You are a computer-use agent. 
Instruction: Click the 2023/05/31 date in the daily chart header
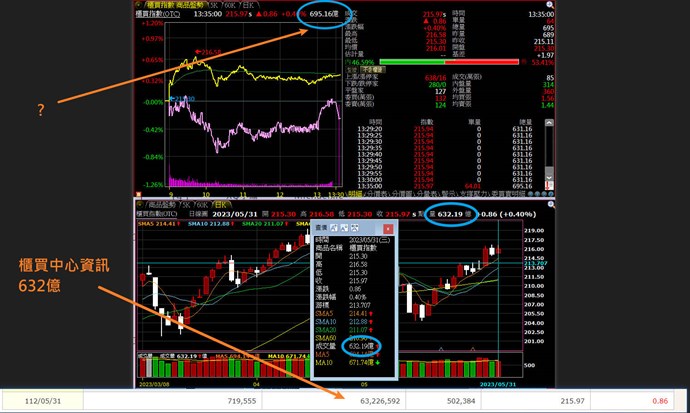pyautogui.click(x=235, y=214)
